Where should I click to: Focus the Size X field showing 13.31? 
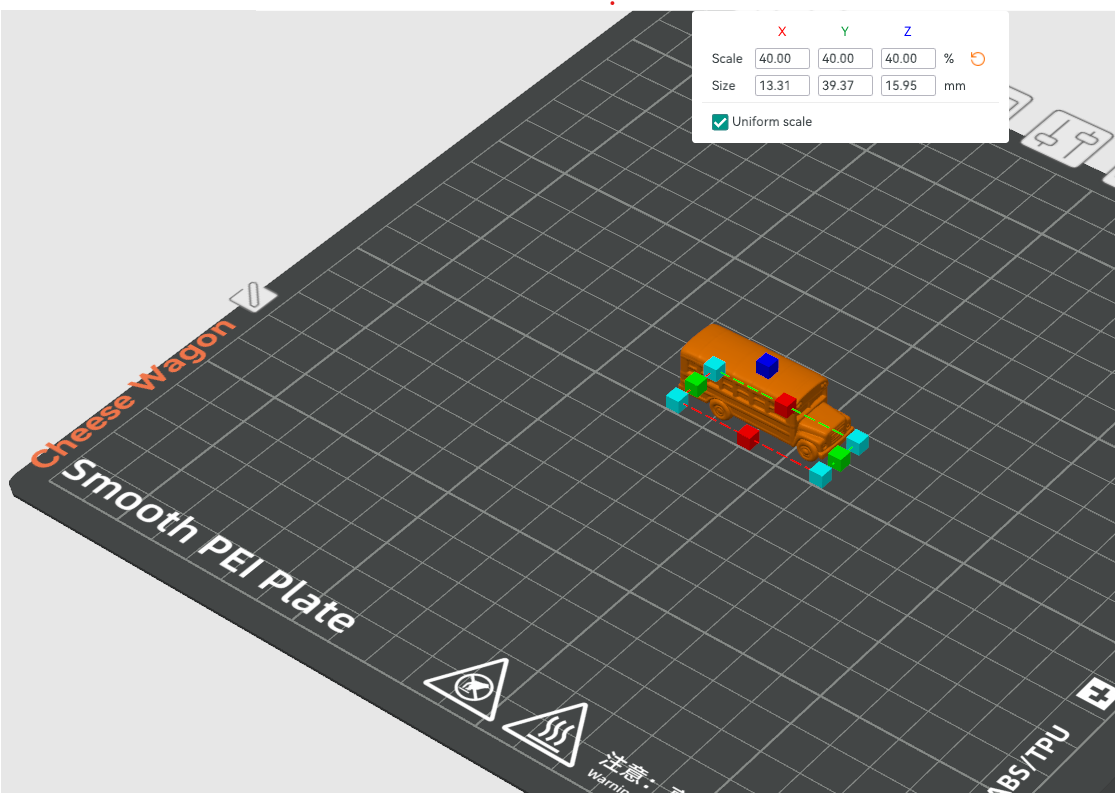[782, 85]
